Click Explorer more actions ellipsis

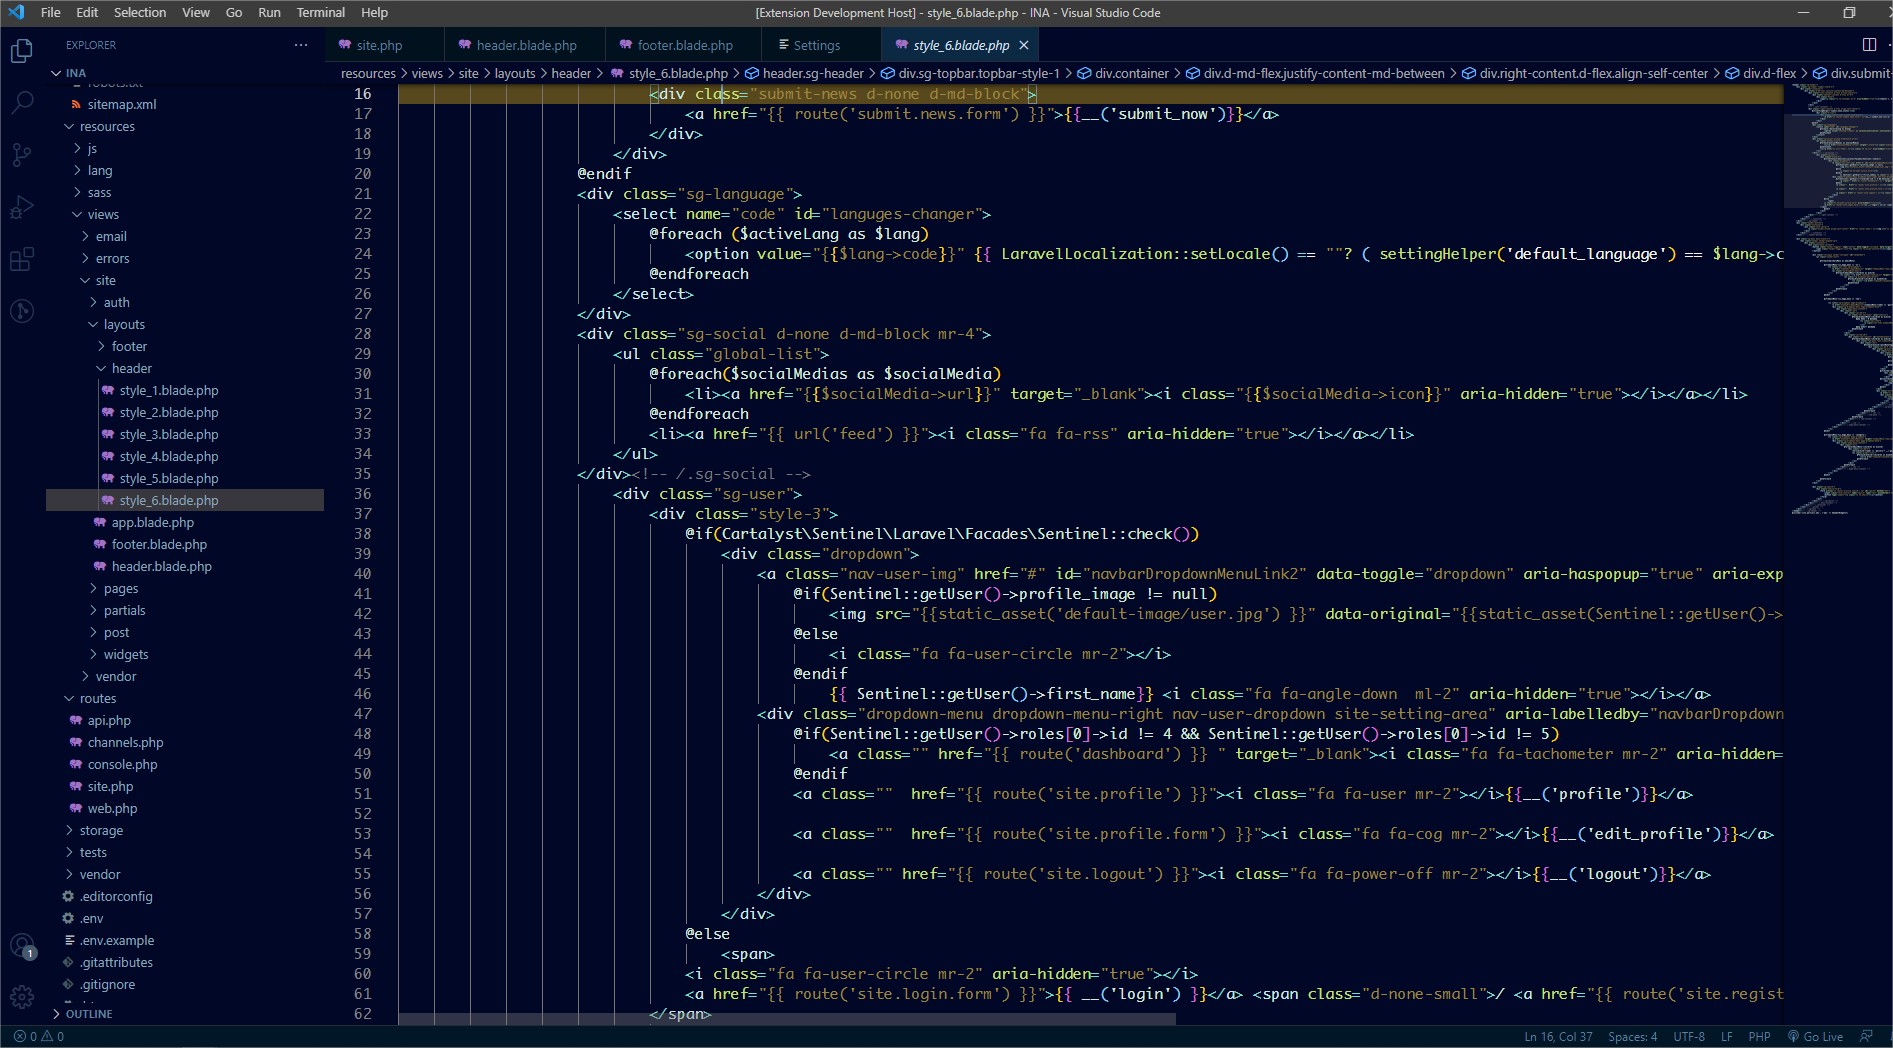[301, 45]
